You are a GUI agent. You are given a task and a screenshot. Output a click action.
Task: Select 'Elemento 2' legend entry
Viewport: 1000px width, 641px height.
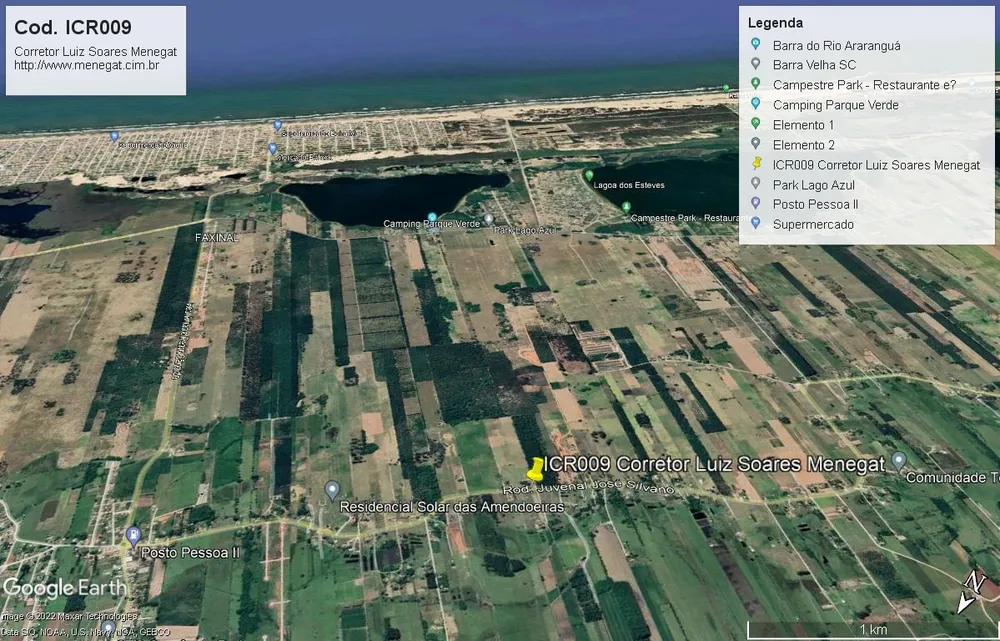tap(804, 145)
